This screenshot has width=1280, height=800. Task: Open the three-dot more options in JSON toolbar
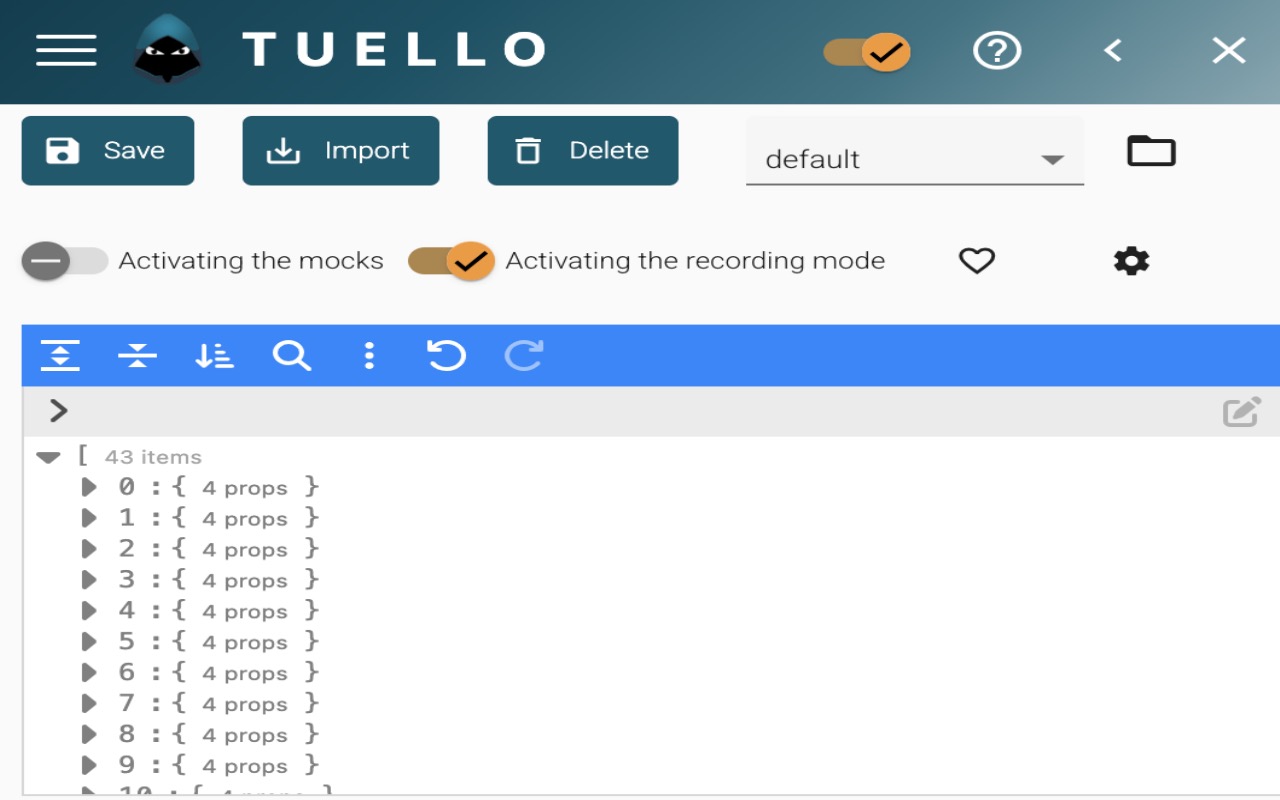click(369, 355)
